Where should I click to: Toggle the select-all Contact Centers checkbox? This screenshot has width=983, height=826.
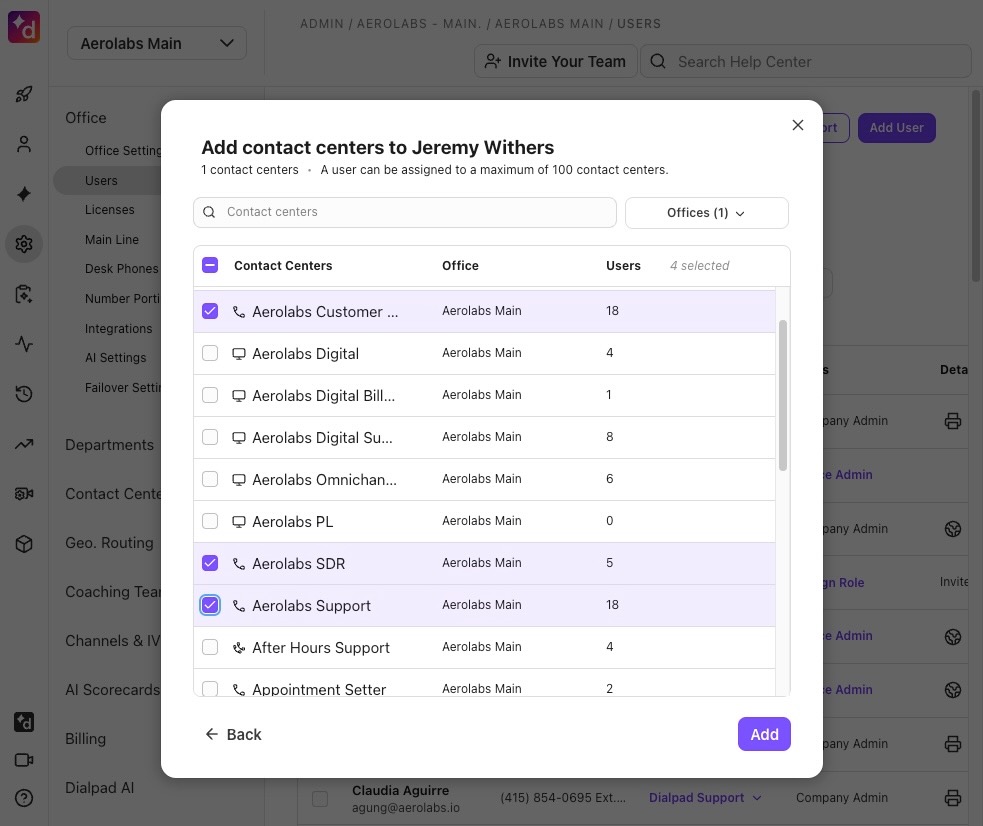[x=210, y=265]
